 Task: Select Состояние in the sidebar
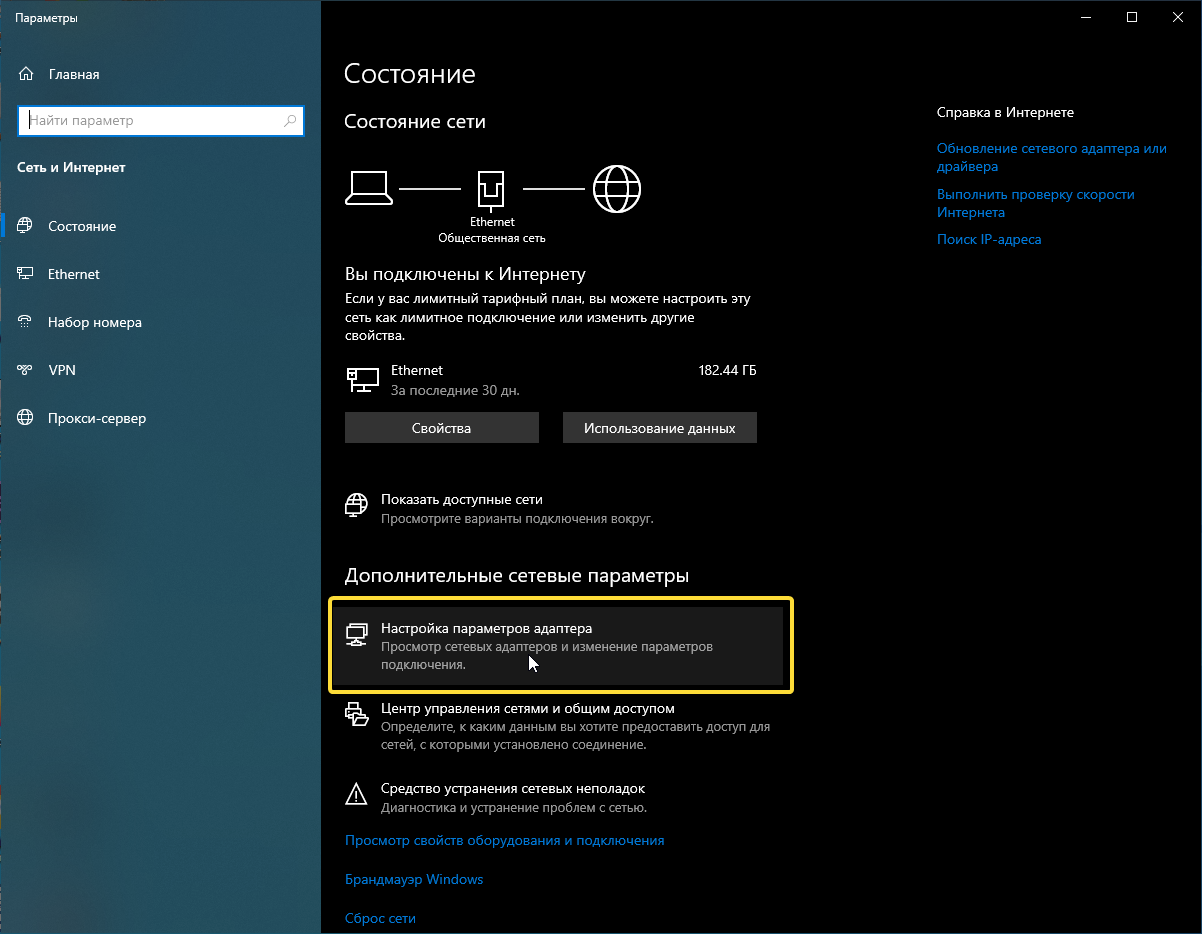tap(160, 226)
